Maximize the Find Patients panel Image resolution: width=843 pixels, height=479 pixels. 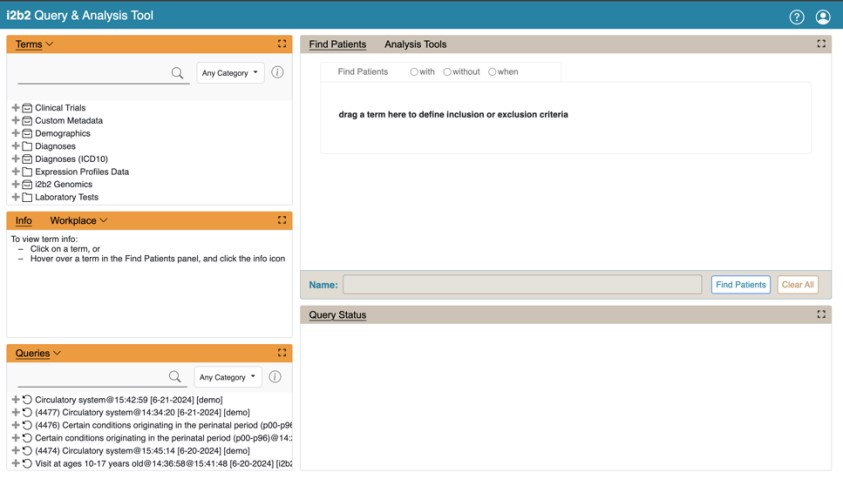(x=821, y=44)
